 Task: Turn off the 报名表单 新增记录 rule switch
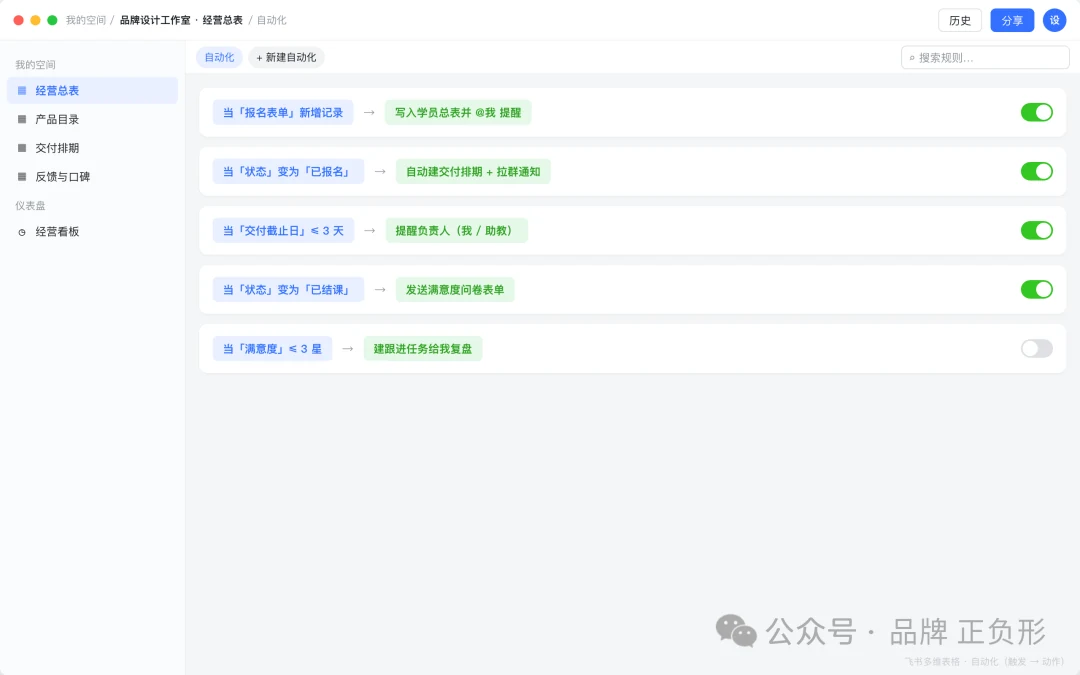tap(1037, 112)
